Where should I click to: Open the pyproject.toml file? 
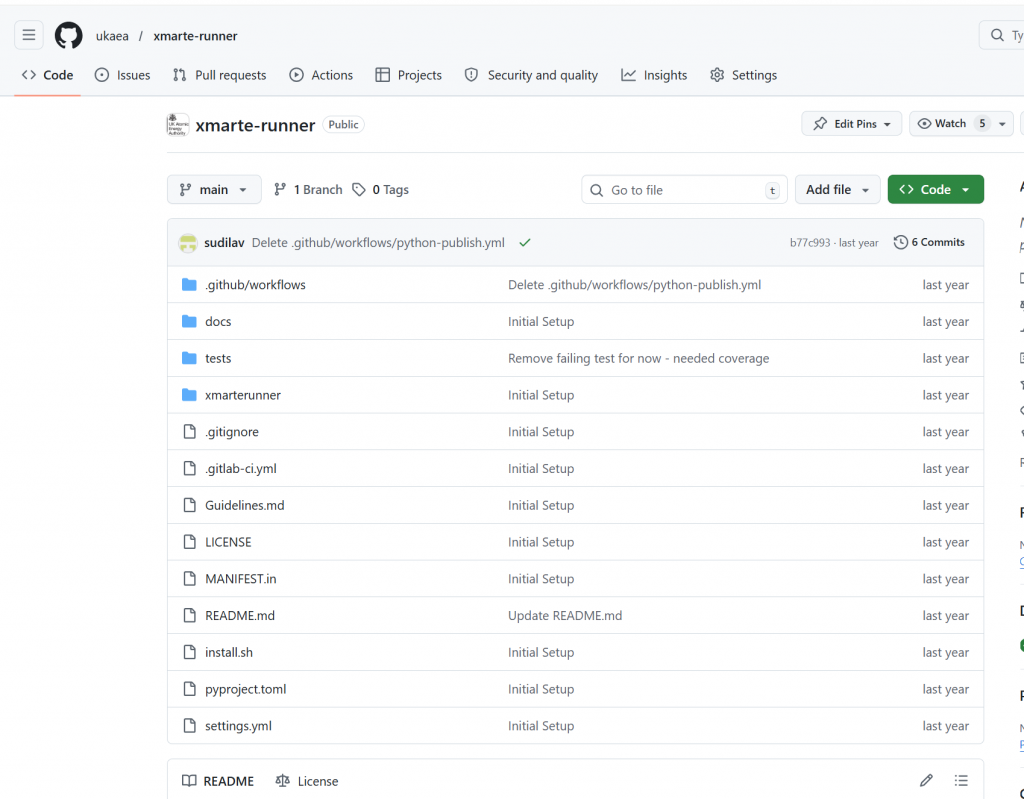(x=245, y=689)
